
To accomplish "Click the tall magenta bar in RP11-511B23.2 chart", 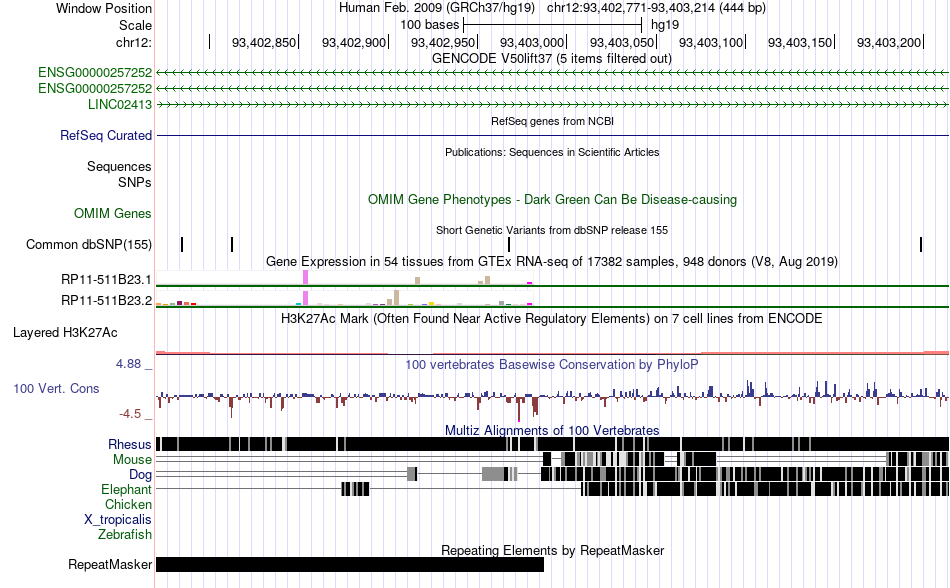I will tap(305, 298).
